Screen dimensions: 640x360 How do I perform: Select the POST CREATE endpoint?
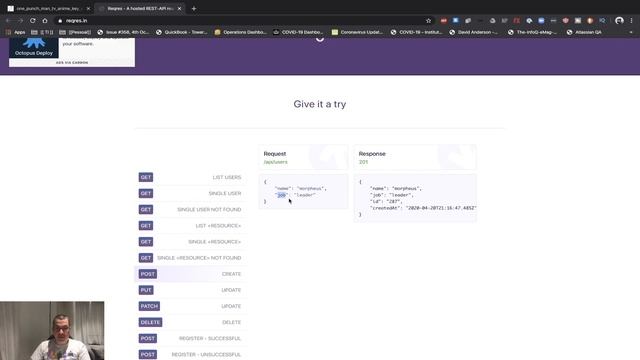(x=190, y=274)
